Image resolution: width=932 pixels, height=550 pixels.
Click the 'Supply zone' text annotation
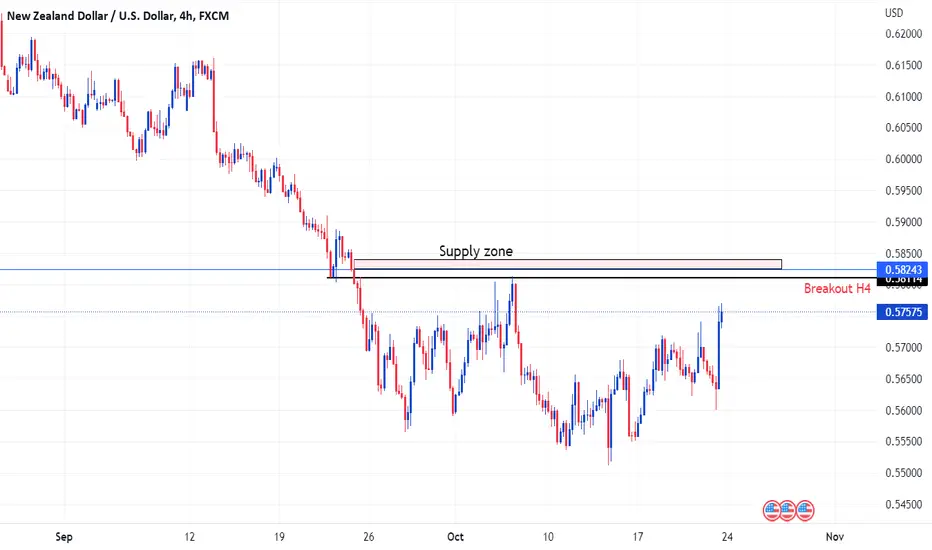point(476,251)
